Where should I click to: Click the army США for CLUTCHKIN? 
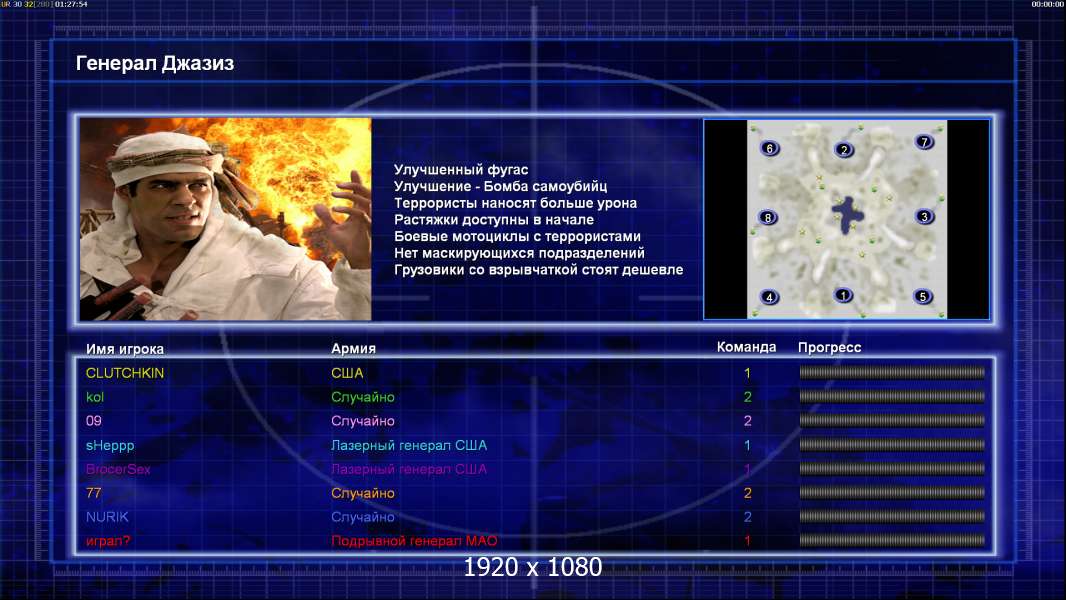(347, 373)
